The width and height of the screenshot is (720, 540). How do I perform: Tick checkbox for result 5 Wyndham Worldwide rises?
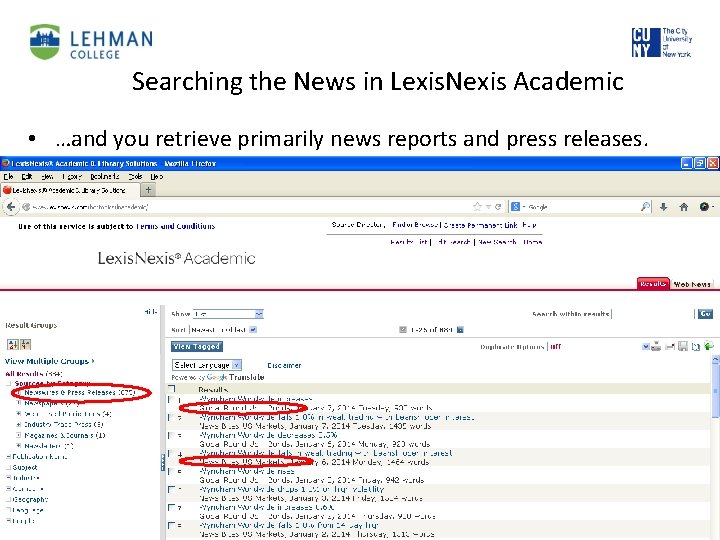(171, 472)
